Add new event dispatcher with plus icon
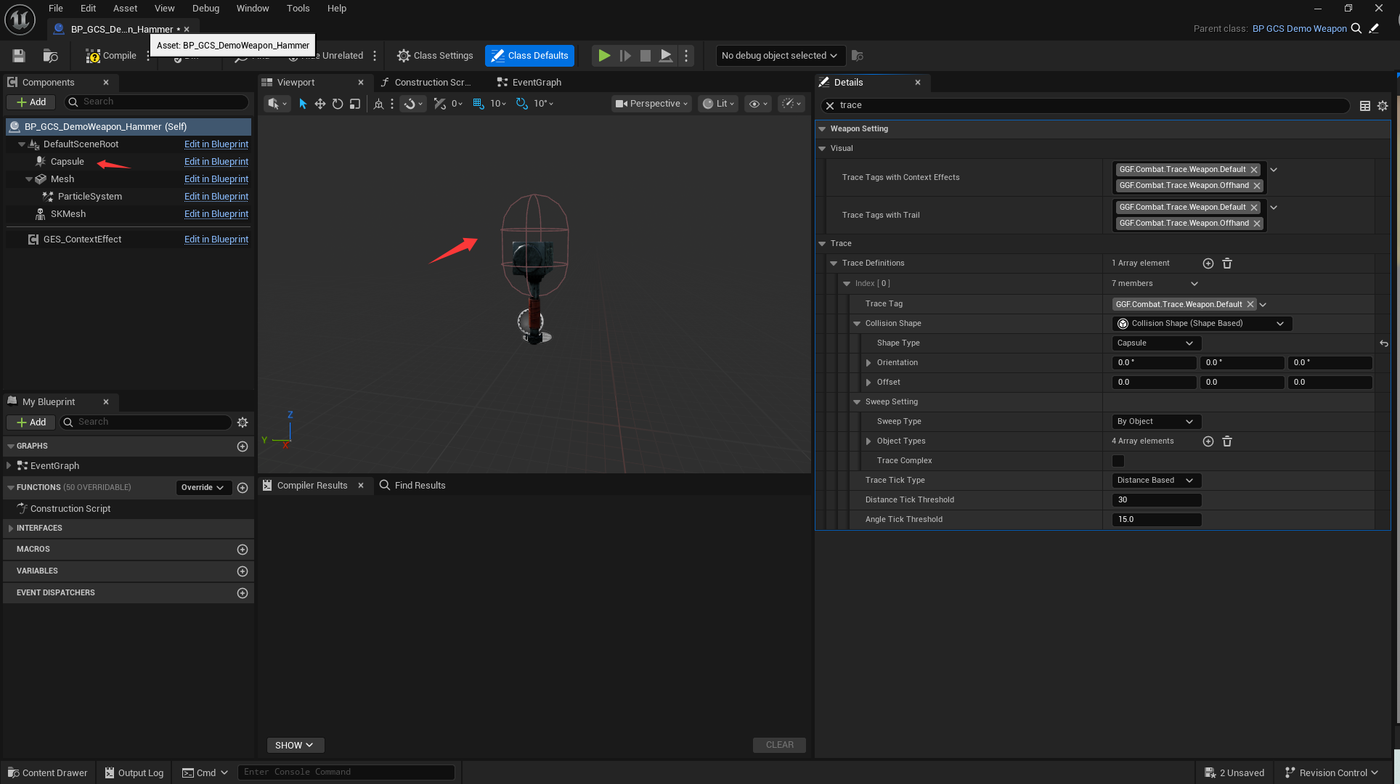The width and height of the screenshot is (1400, 784). (x=242, y=593)
